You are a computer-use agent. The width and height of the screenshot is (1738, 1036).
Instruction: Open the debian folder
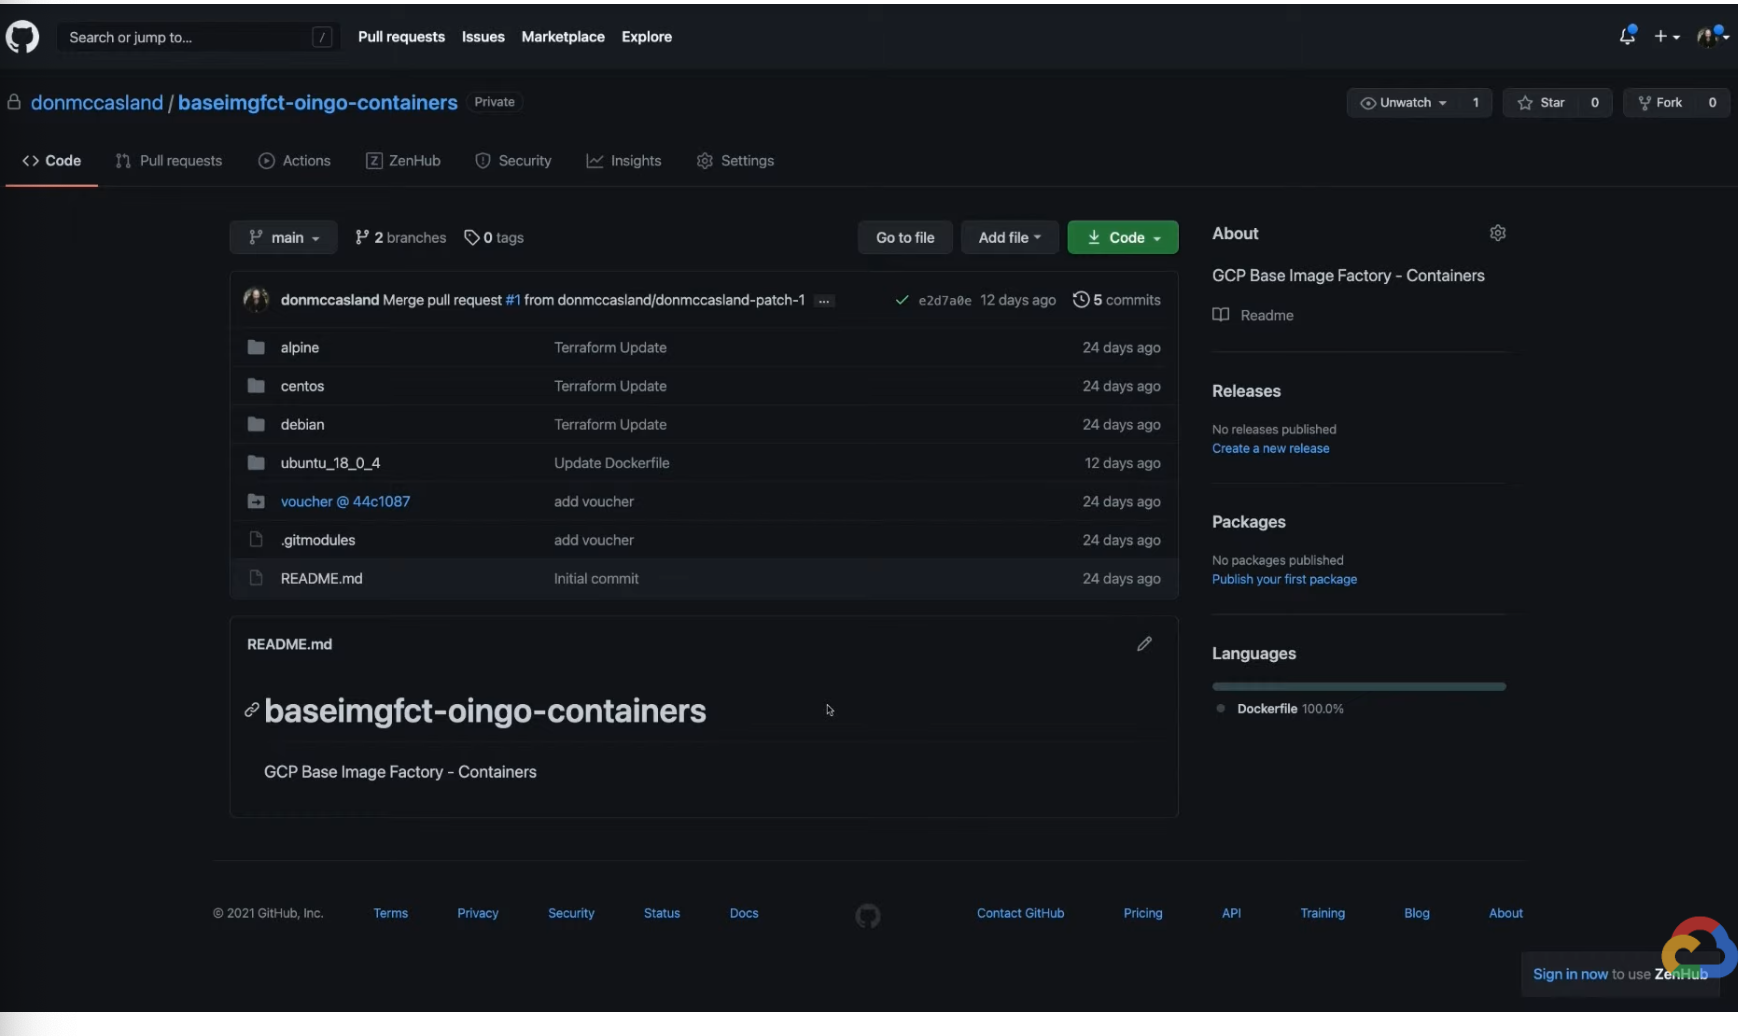[x=302, y=424]
